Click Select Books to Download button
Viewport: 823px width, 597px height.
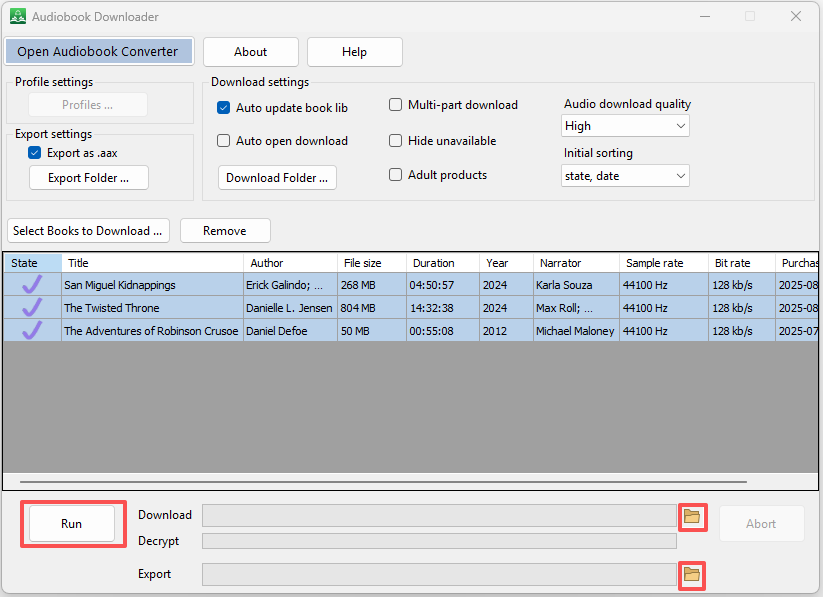tap(88, 231)
